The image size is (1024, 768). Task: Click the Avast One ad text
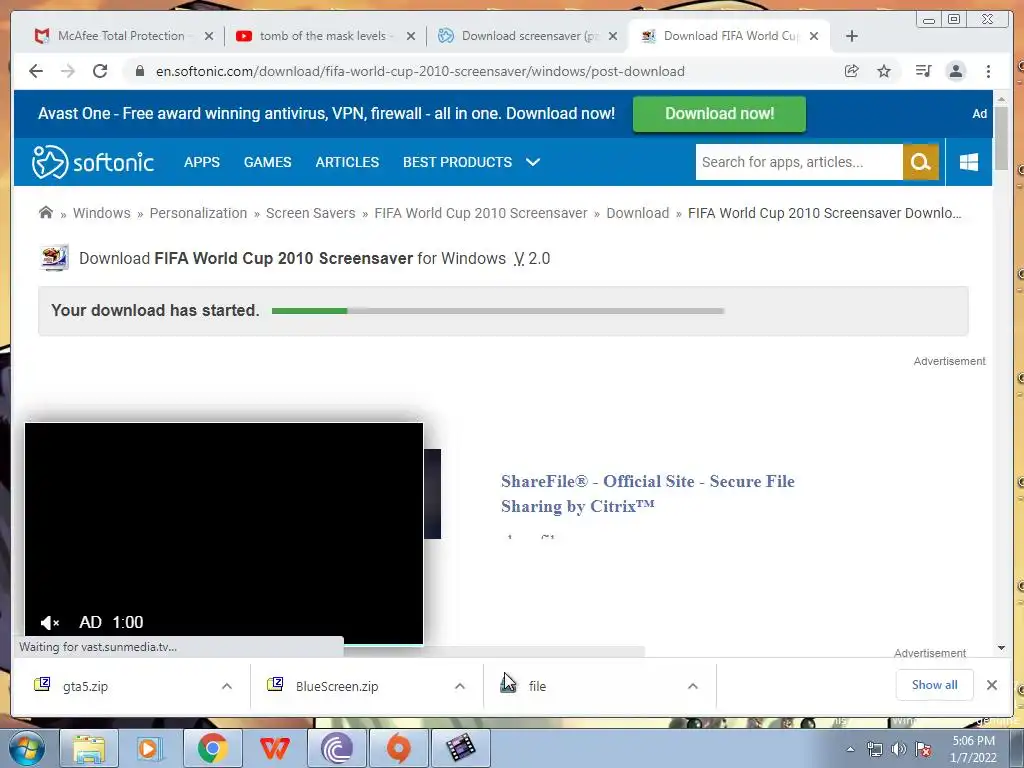pos(327,114)
